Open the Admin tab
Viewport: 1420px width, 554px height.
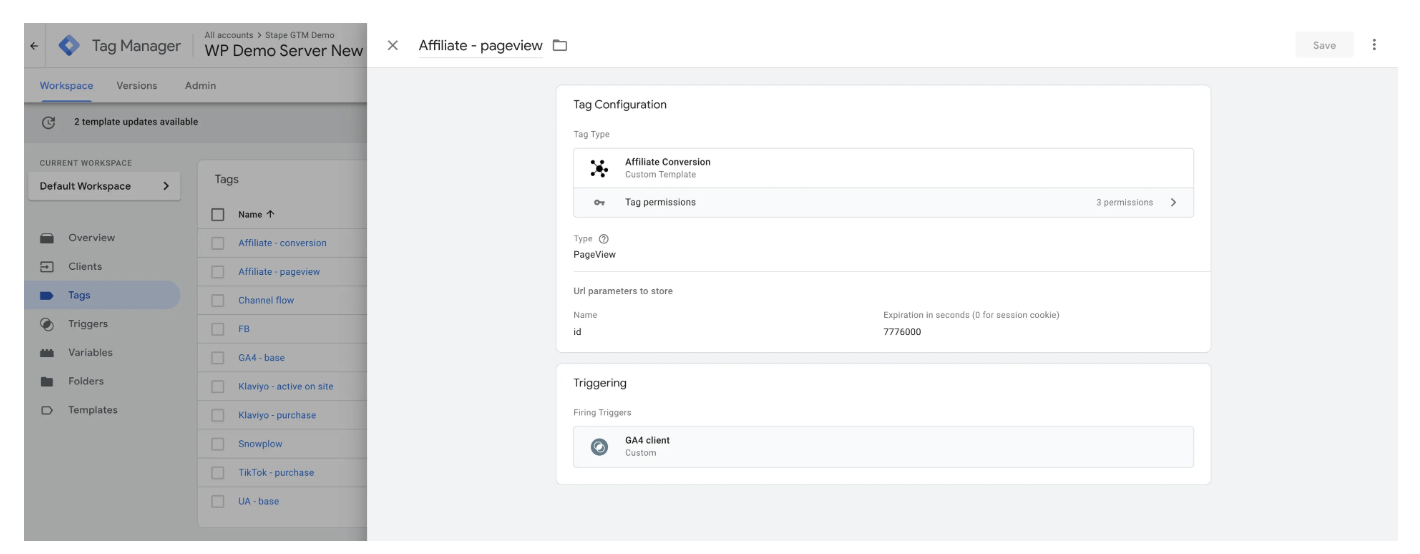click(200, 86)
